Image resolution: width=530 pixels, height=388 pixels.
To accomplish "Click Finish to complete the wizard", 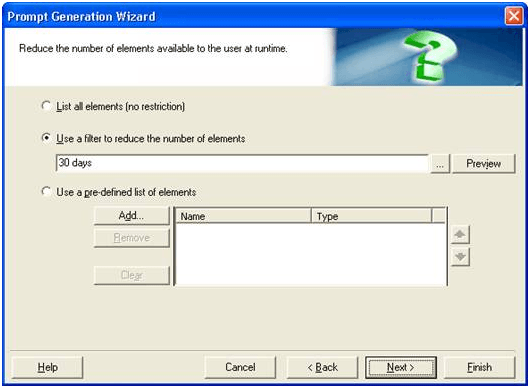I will pyautogui.click(x=479, y=367).
